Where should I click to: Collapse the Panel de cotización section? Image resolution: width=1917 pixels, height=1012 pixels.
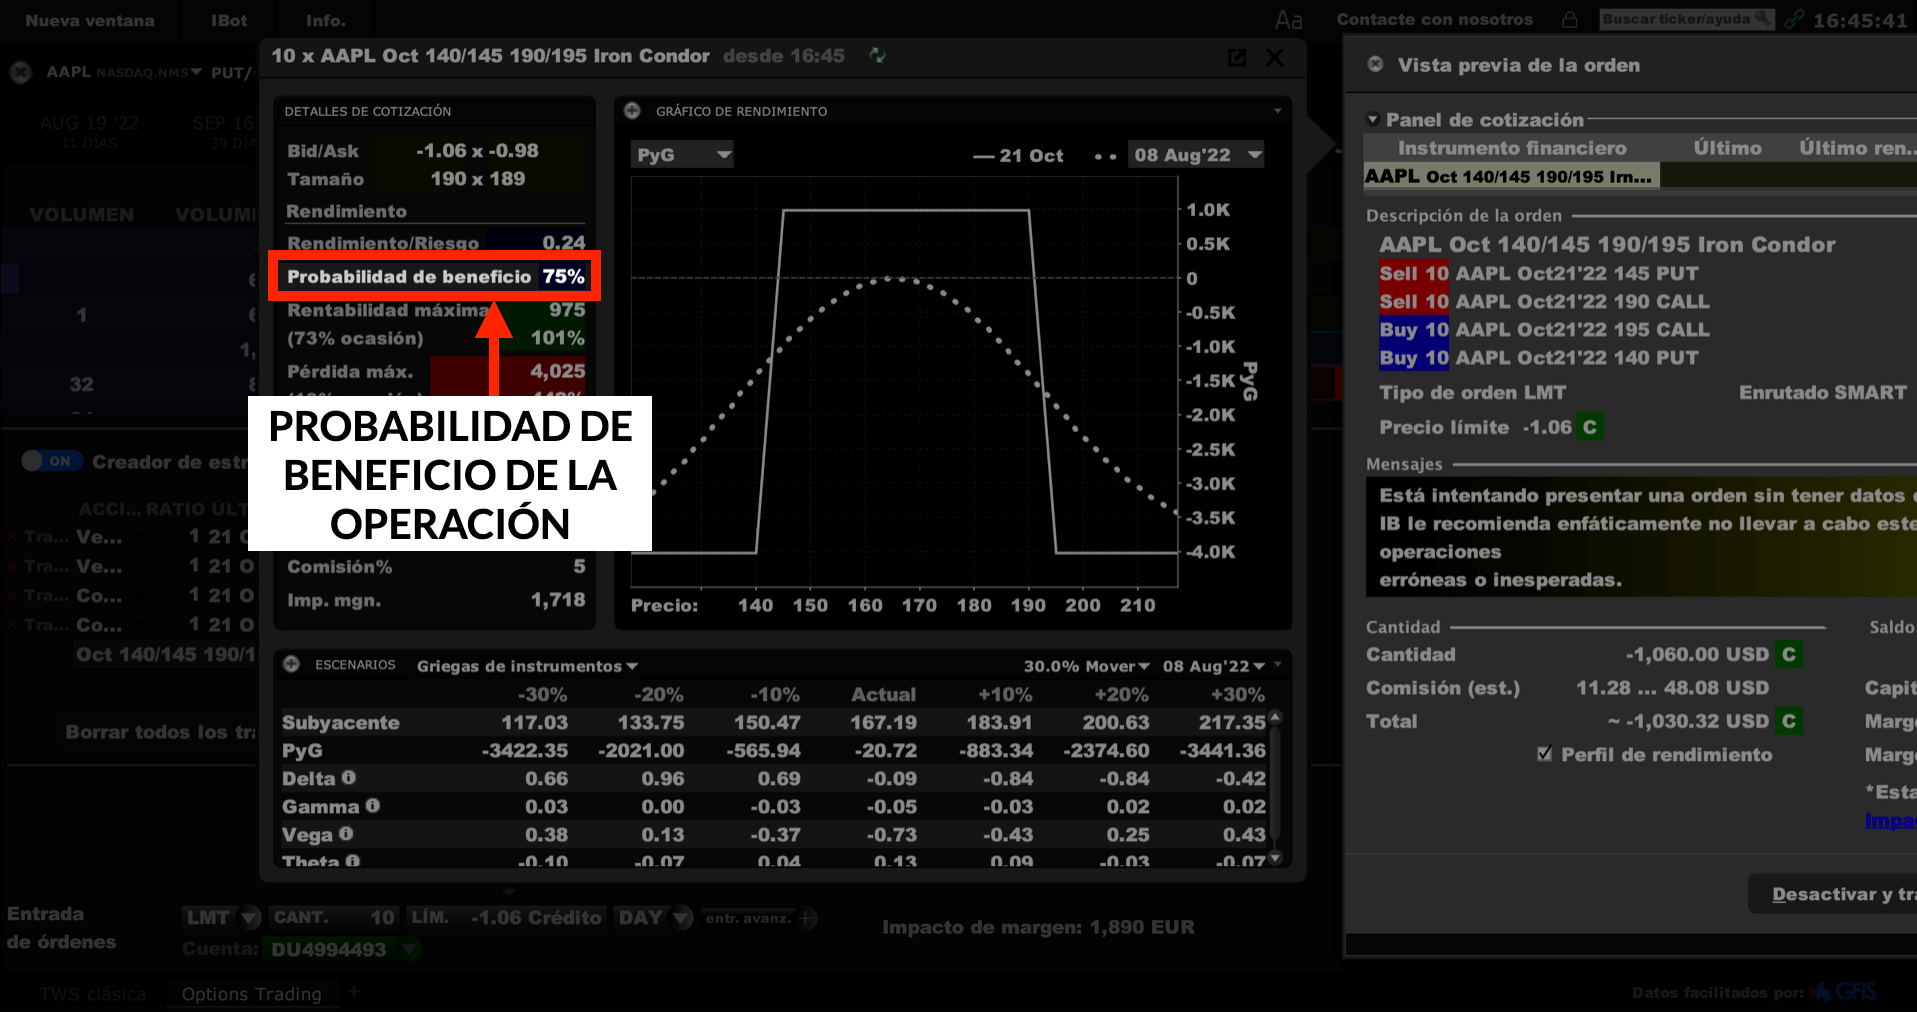1373,119
